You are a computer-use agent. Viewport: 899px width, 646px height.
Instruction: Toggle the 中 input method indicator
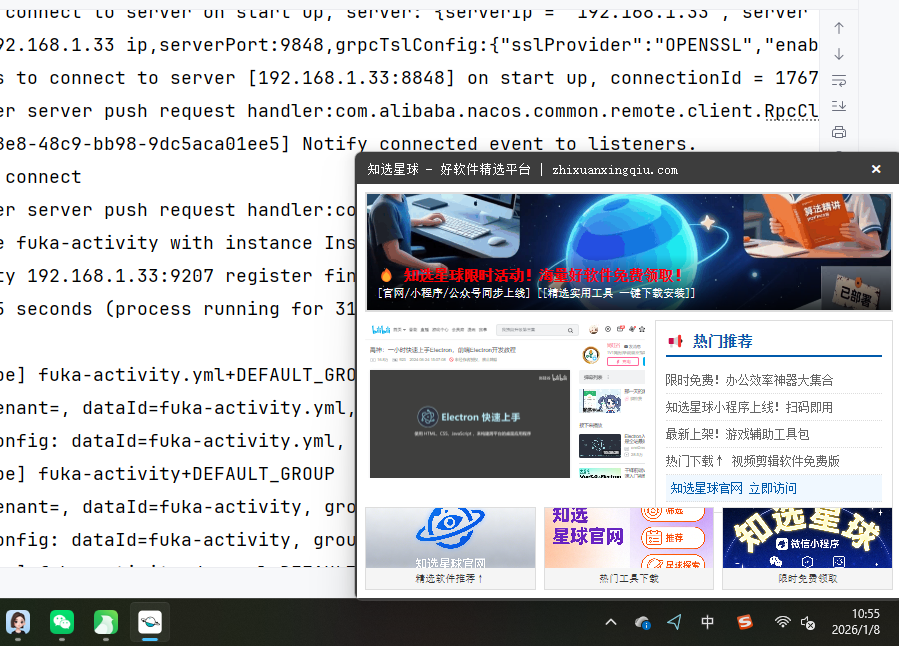[708, 622]
